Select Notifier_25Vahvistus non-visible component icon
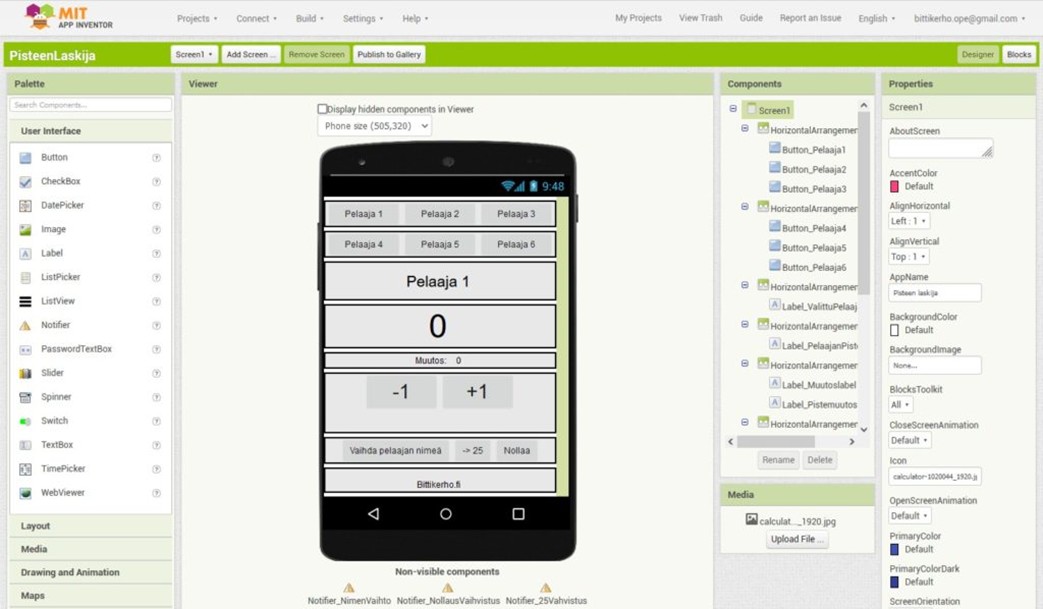 click(545, 588)
